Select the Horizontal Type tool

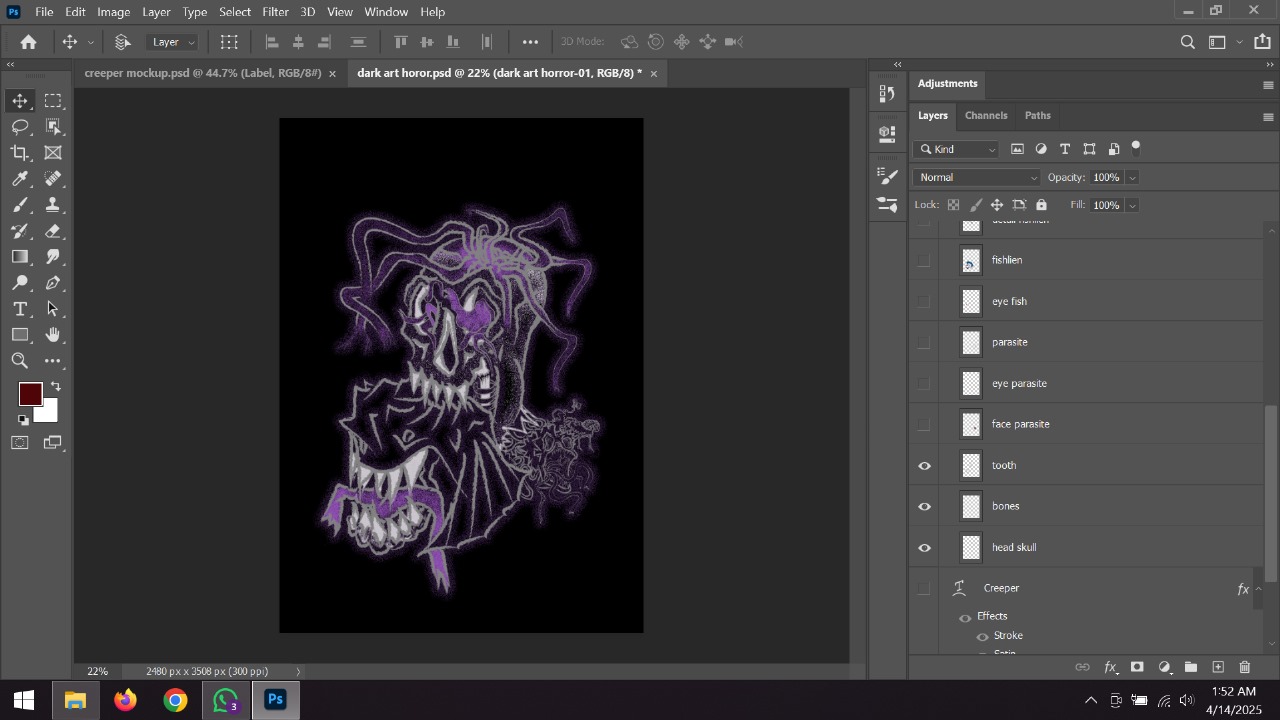pyautogui.click(x=20, y=309)
